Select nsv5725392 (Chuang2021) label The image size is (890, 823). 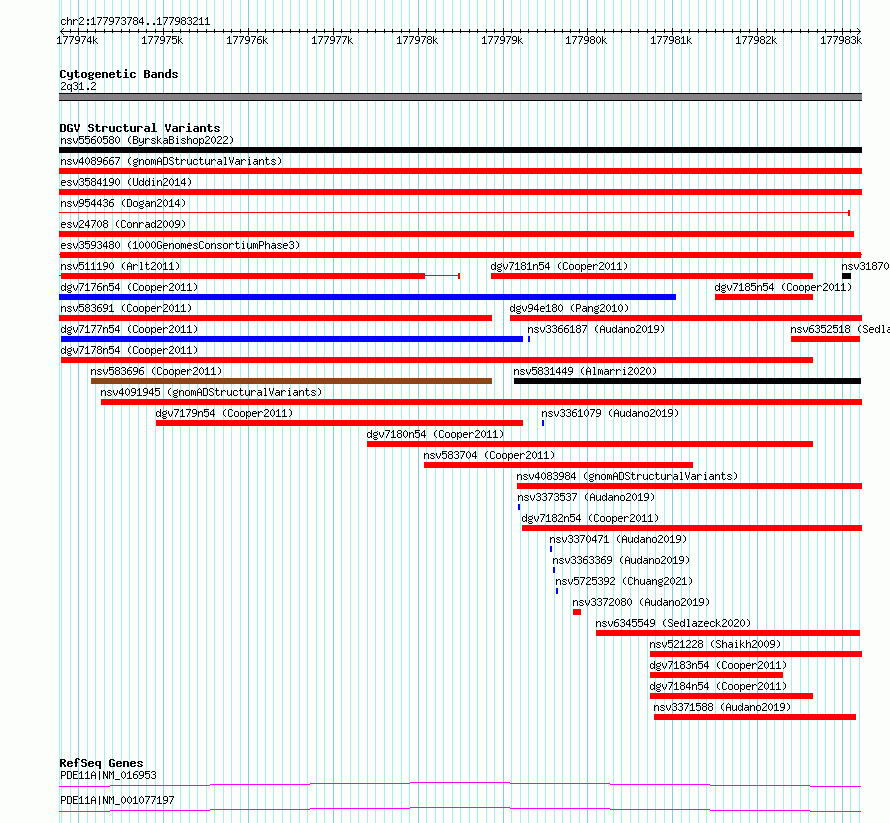pos(624,581)
